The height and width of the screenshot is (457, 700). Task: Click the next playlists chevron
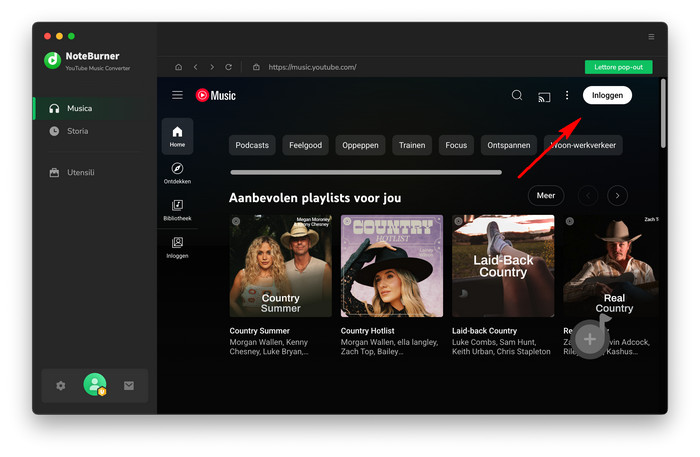point(617,195)
